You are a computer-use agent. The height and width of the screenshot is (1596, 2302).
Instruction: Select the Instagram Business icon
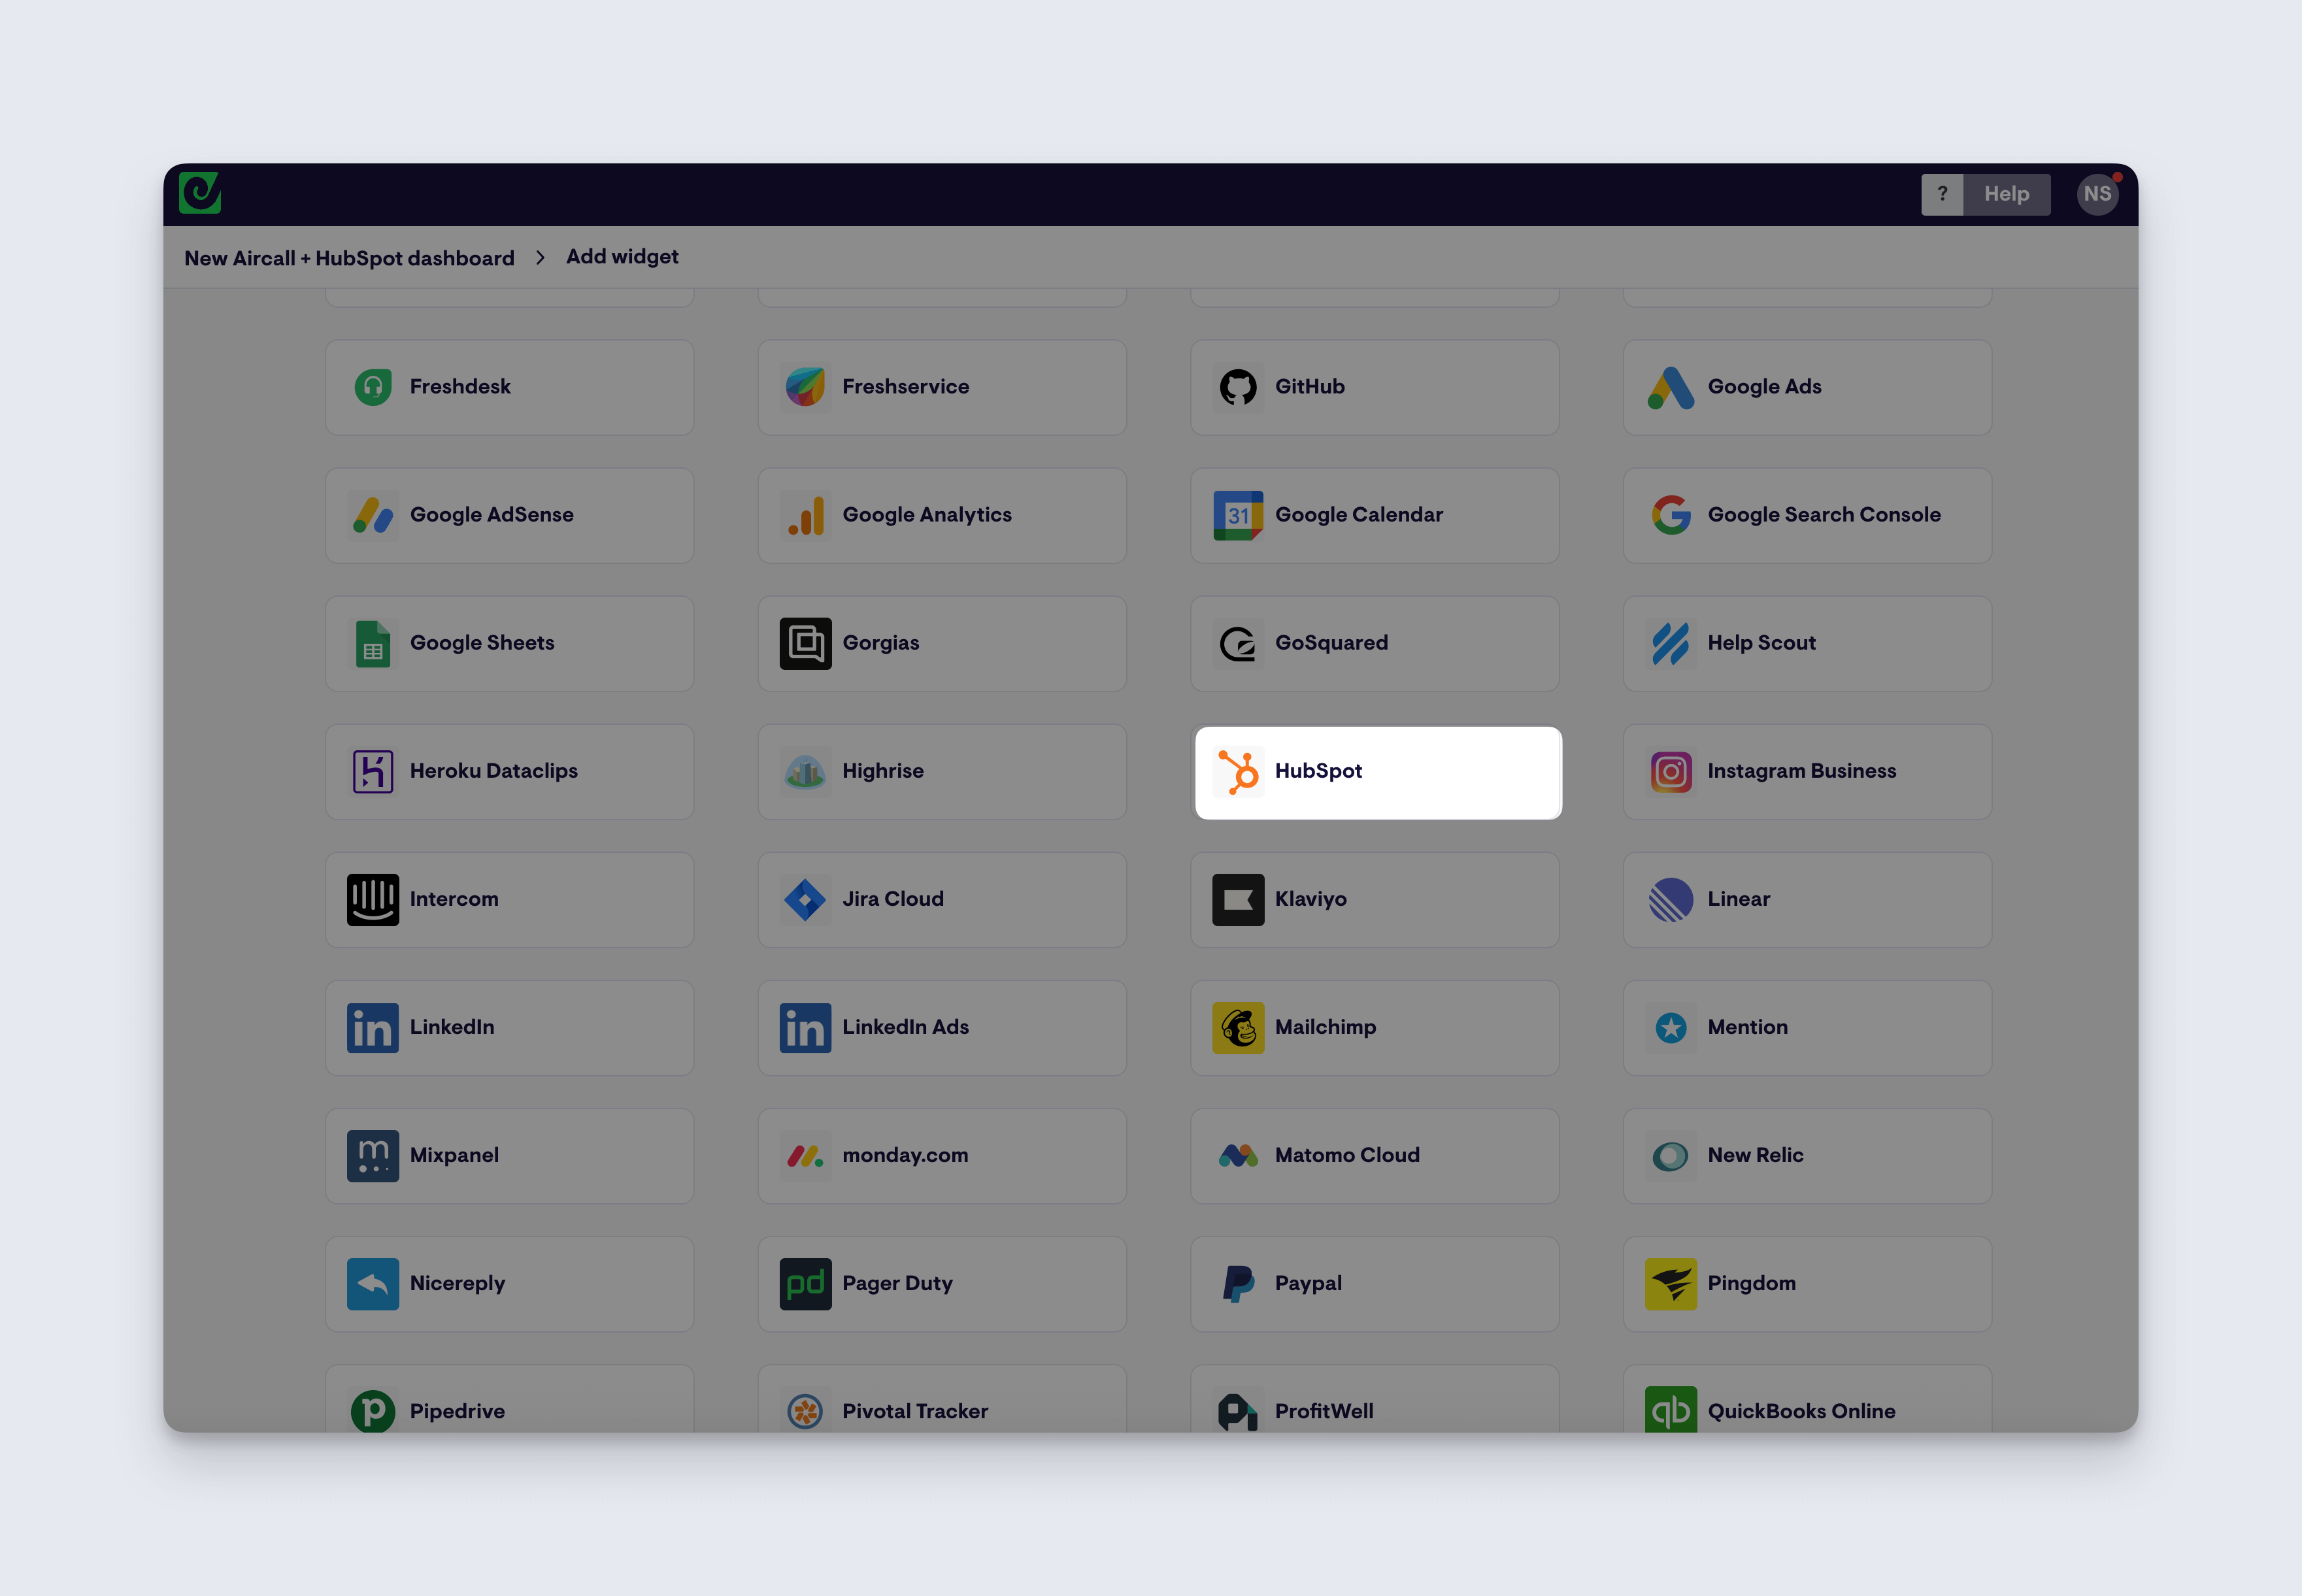pyautogui.click(x=1671, y=771)
